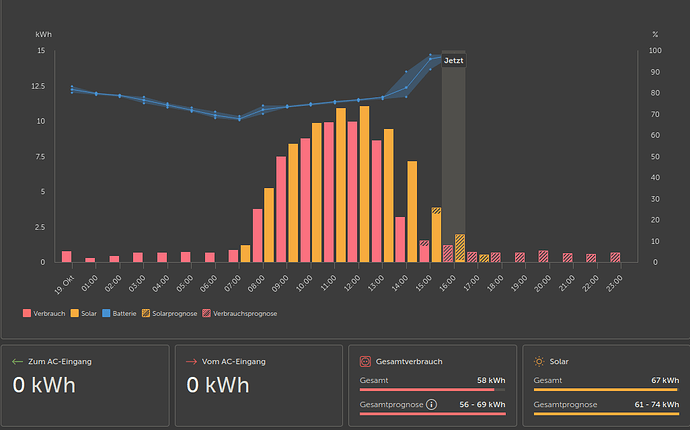Click the 18:00 axis label
This screenshot has height=430, width=690.
pos(495,283)
